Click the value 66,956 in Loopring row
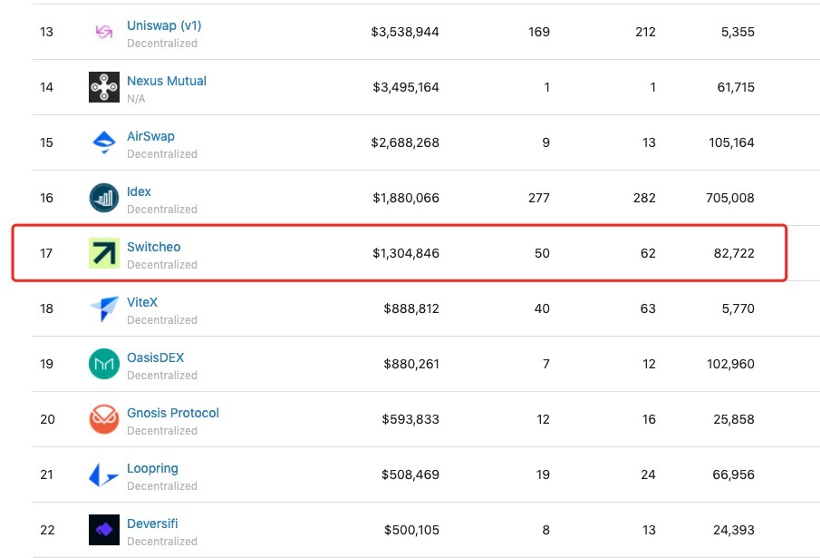The image size is (820, 558). pyautogui.click(x=734, y=475)
